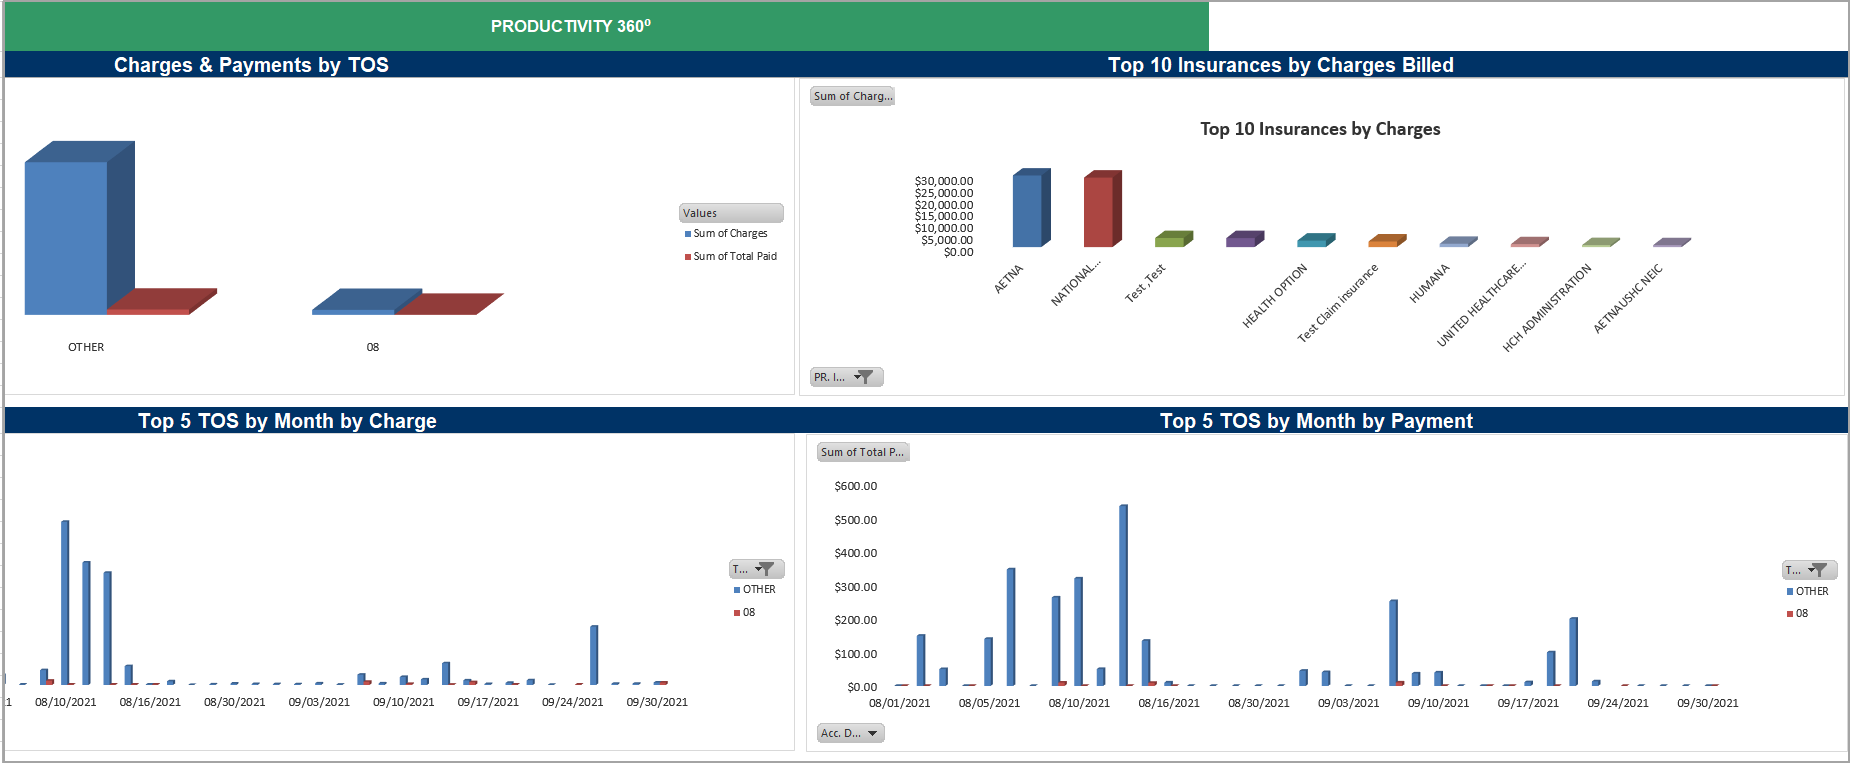This screenshot has width=1850, height=763.
Task: Select the OTHER legend entry in the Payment chart
Action: tap(1811, 591)
